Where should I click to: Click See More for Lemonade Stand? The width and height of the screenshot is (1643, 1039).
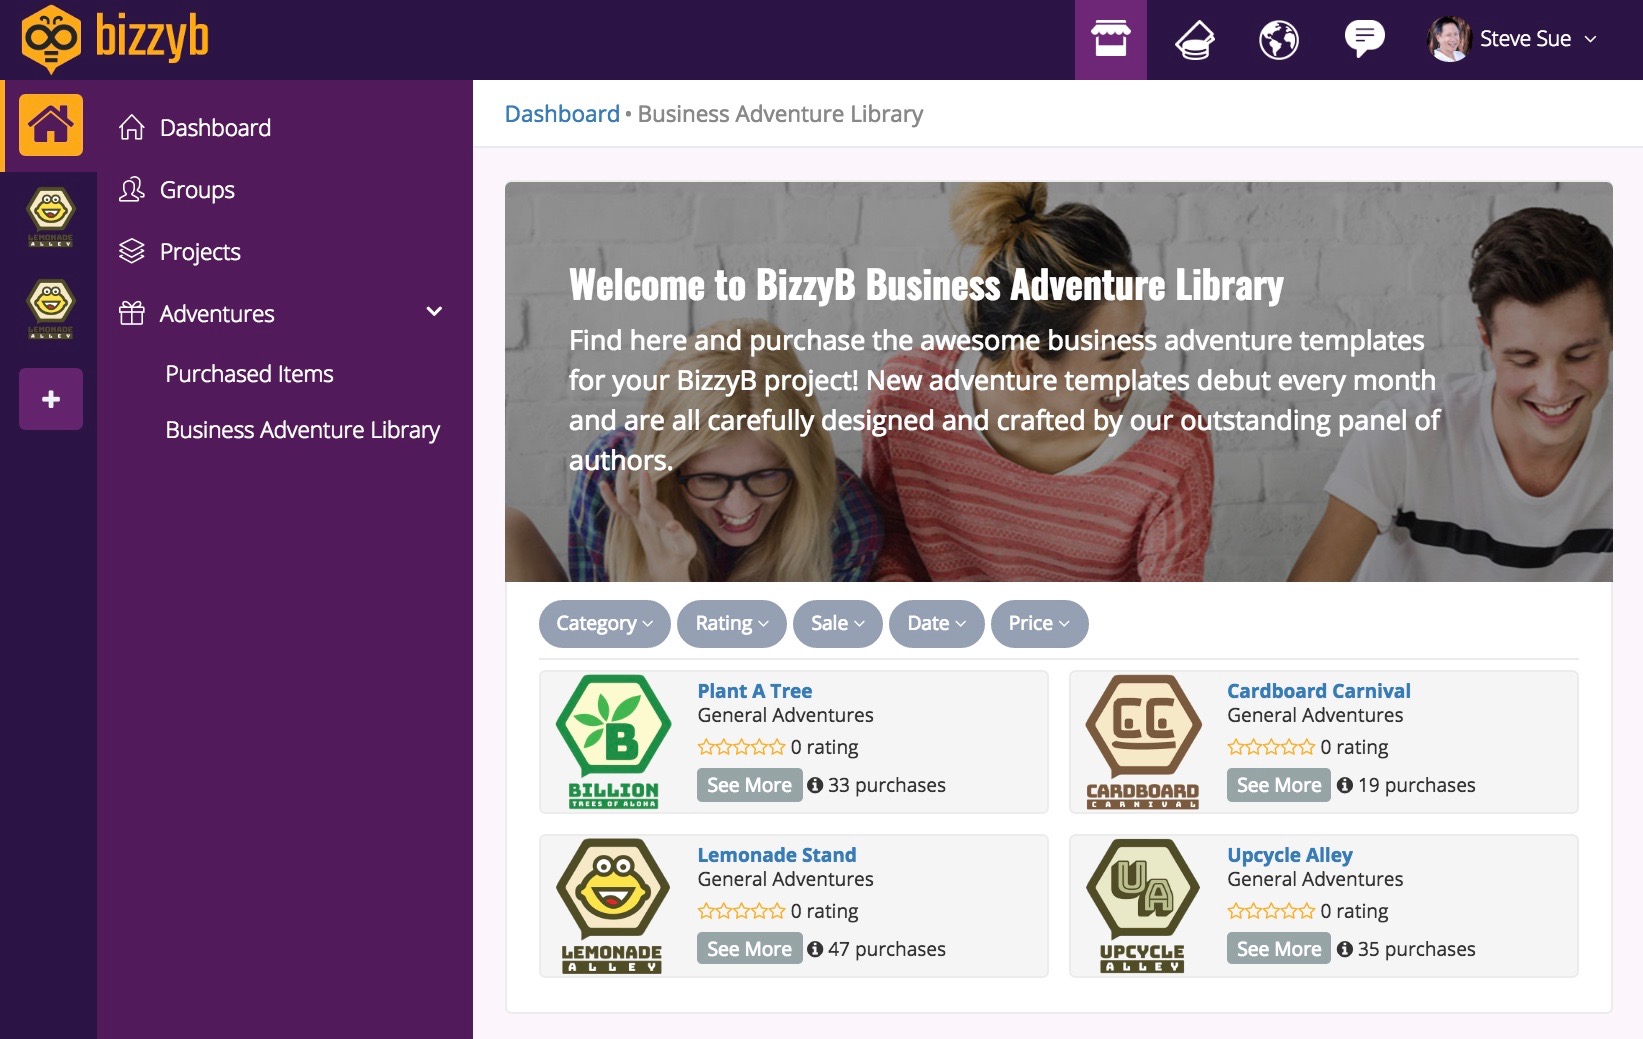(x=749, y=949)
